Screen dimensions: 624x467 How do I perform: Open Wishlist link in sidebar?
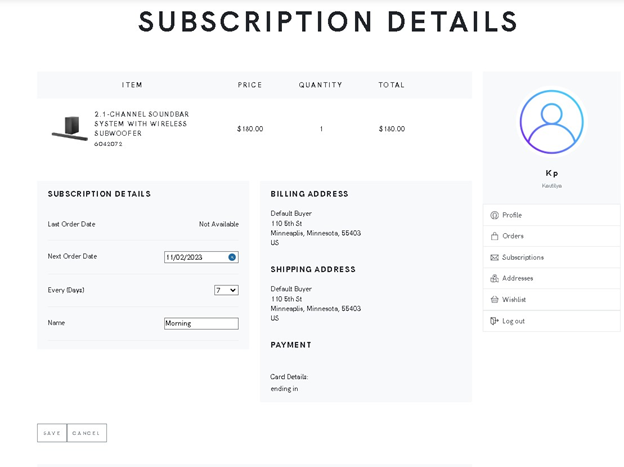click(552, 299)
